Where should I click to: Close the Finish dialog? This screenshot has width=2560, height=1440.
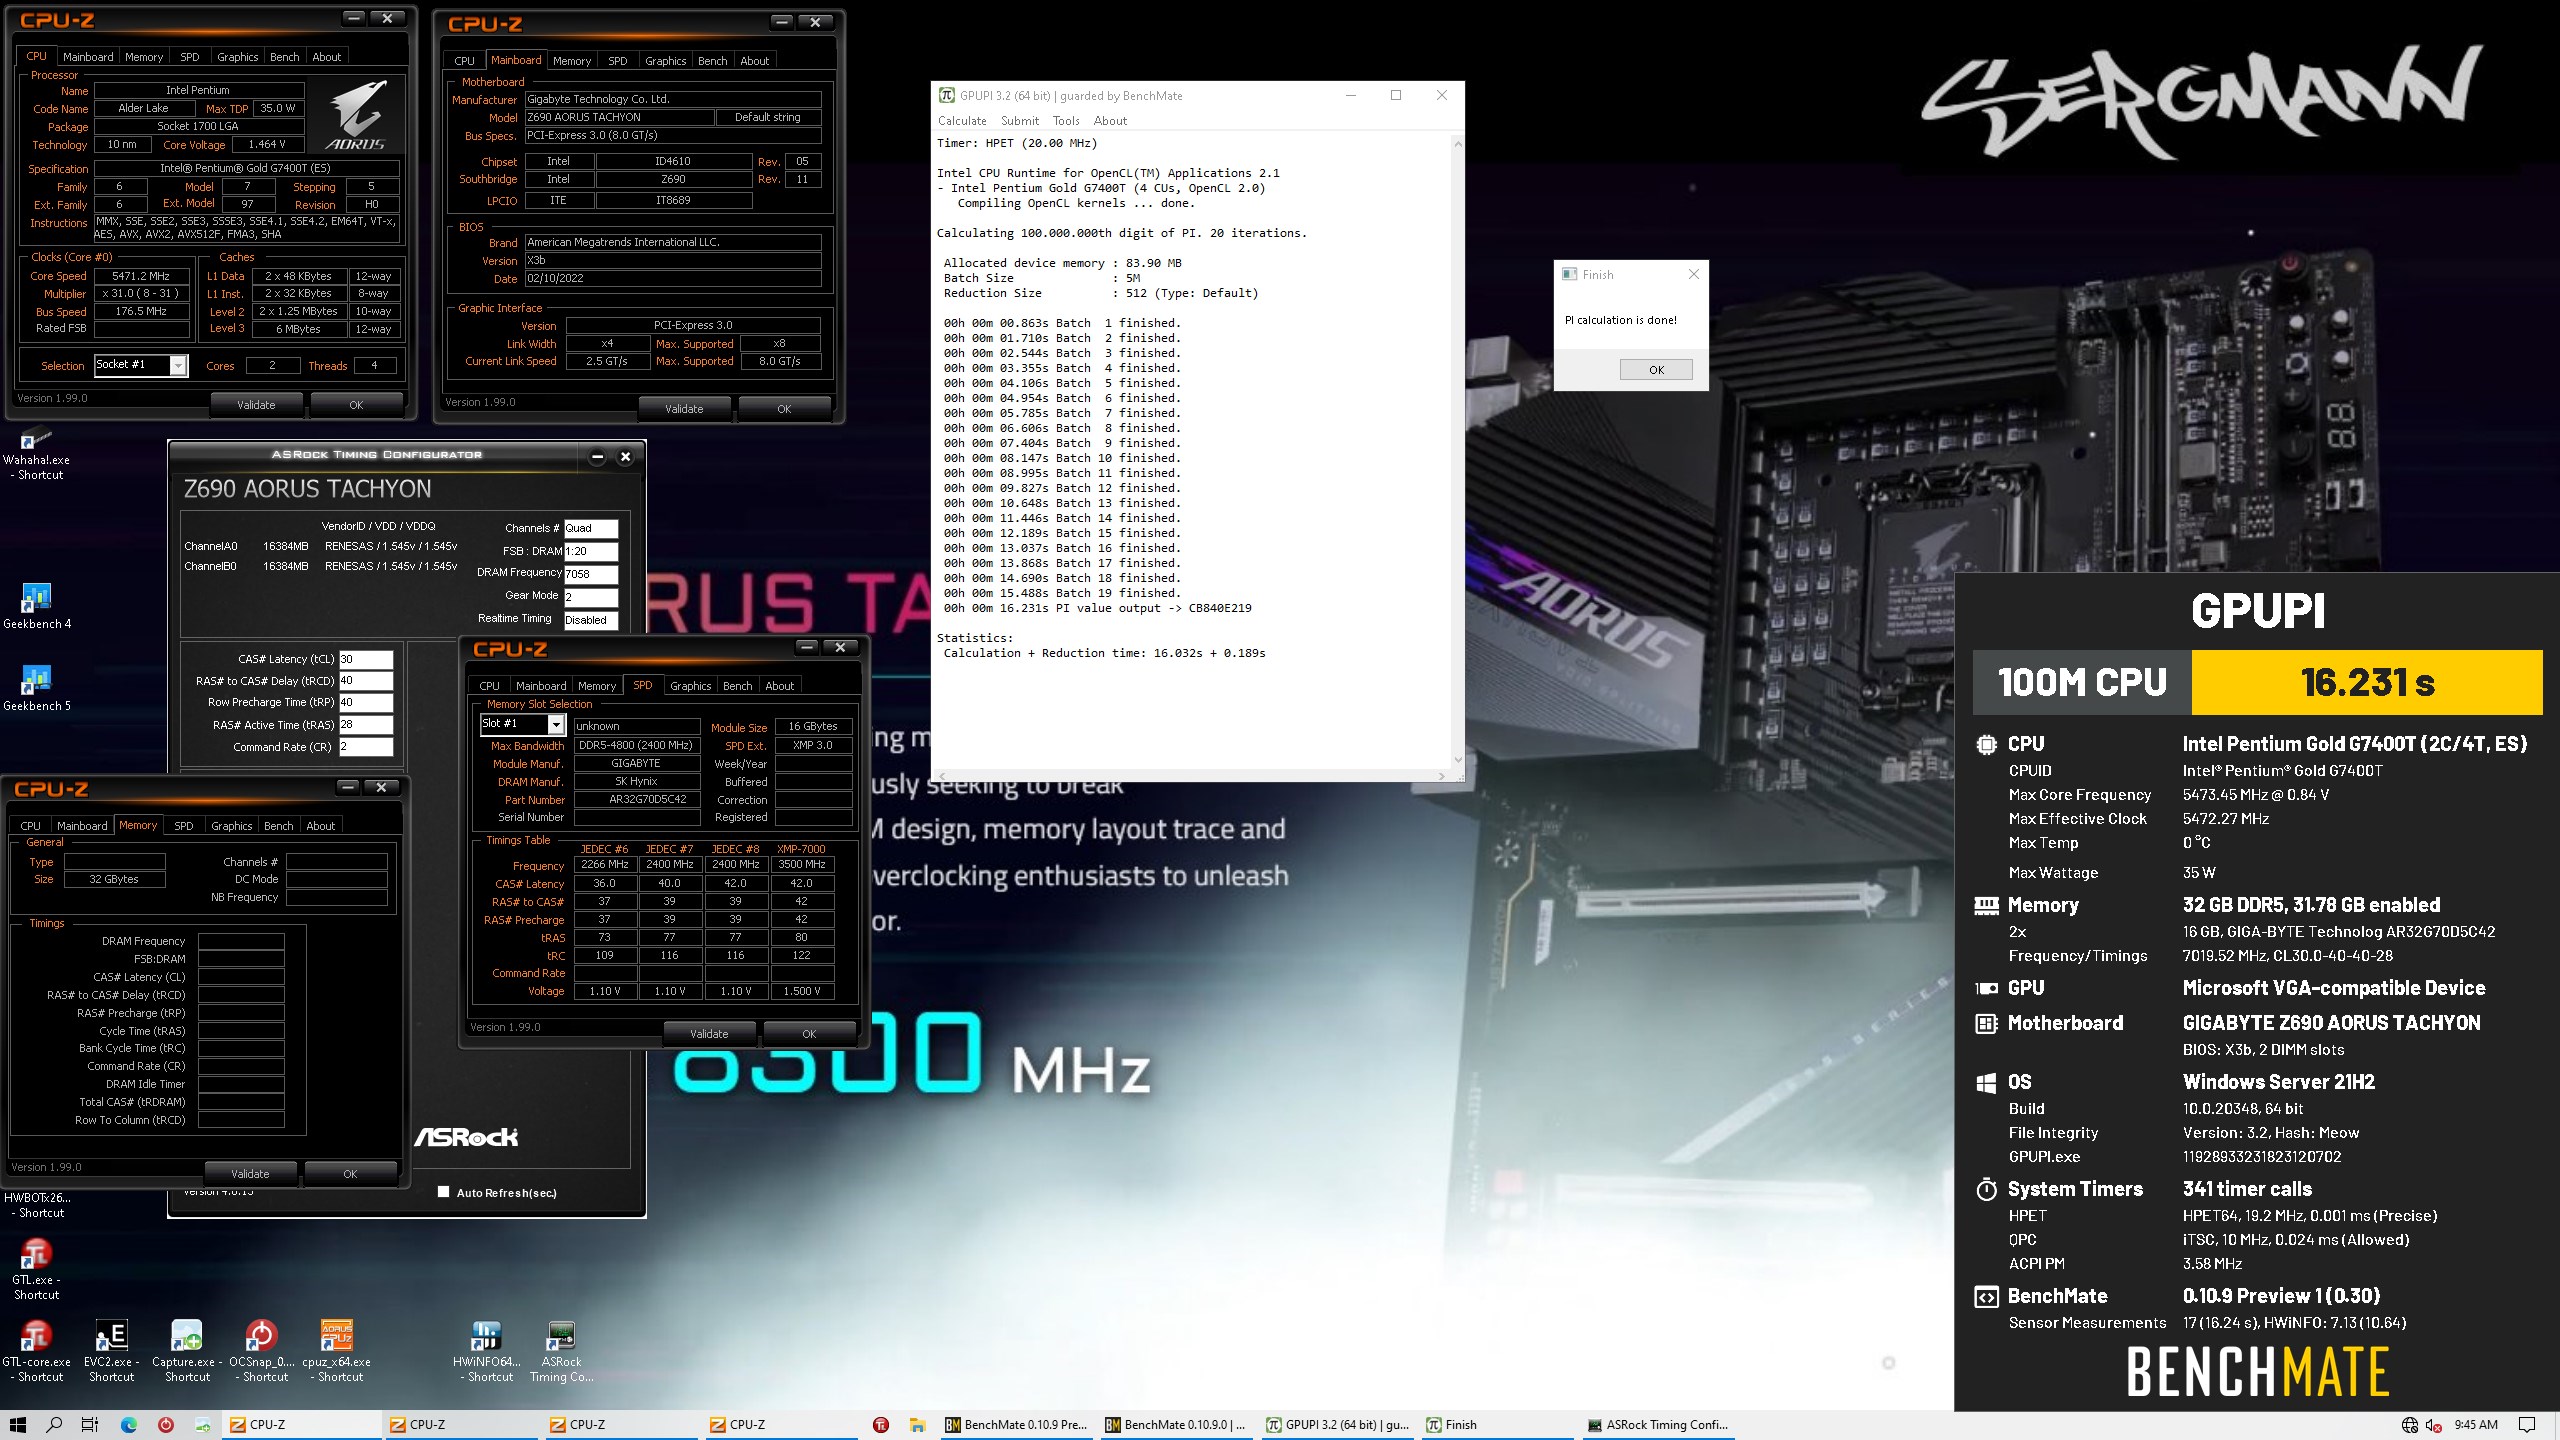1693,274
